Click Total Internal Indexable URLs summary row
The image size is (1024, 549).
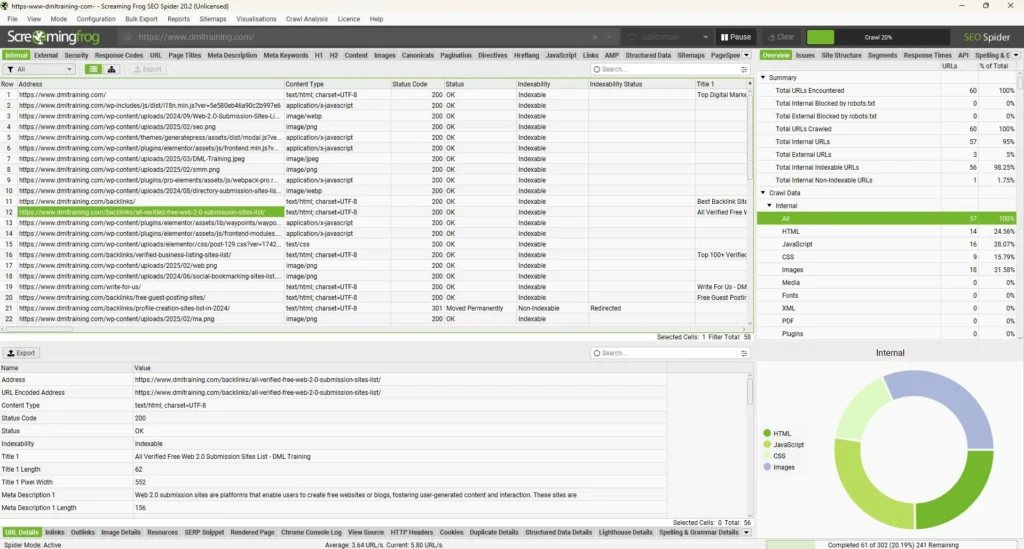(887, 167)
